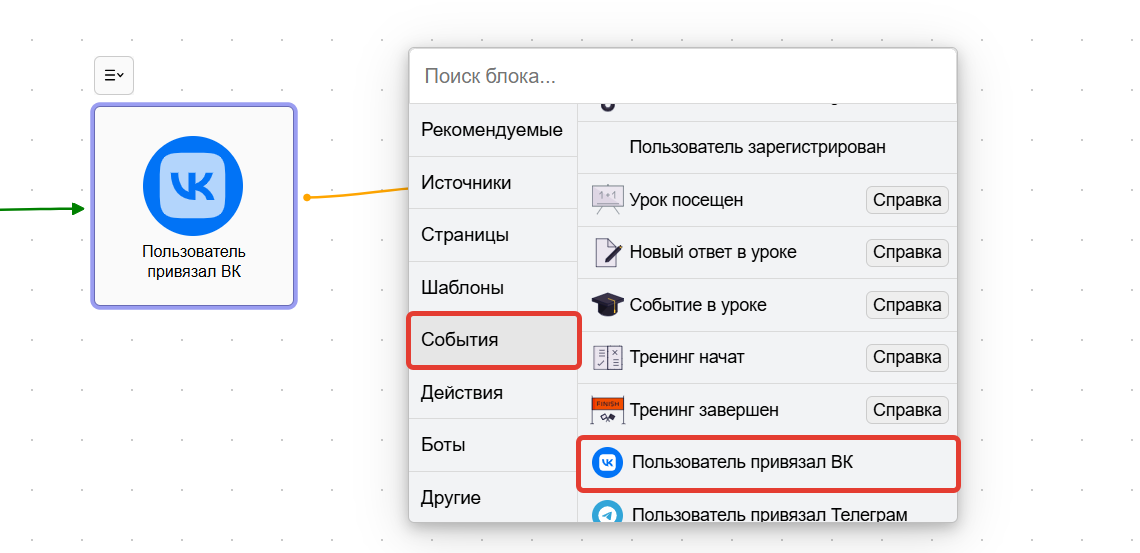Open the Действия category
Screen dimensions: 1140x553
pyautogui.click(x=492, y=393)
